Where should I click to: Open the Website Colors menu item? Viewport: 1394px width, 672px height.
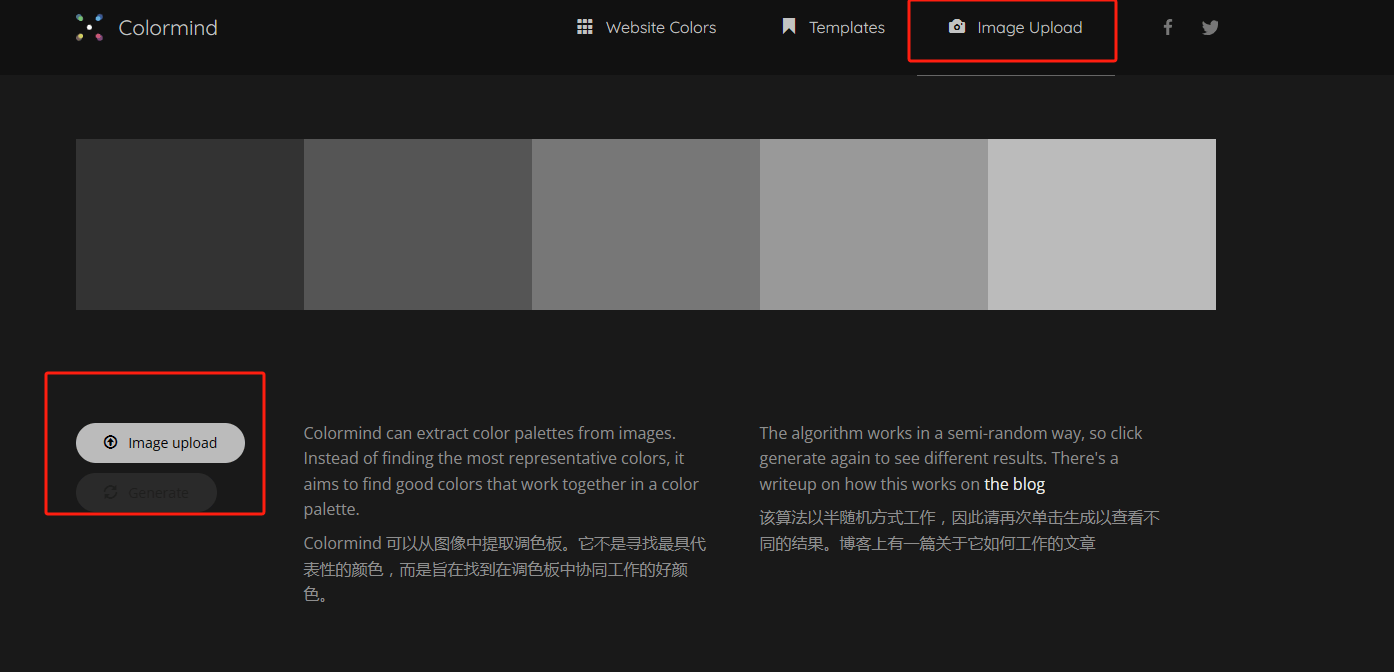[x=660, y=27]
